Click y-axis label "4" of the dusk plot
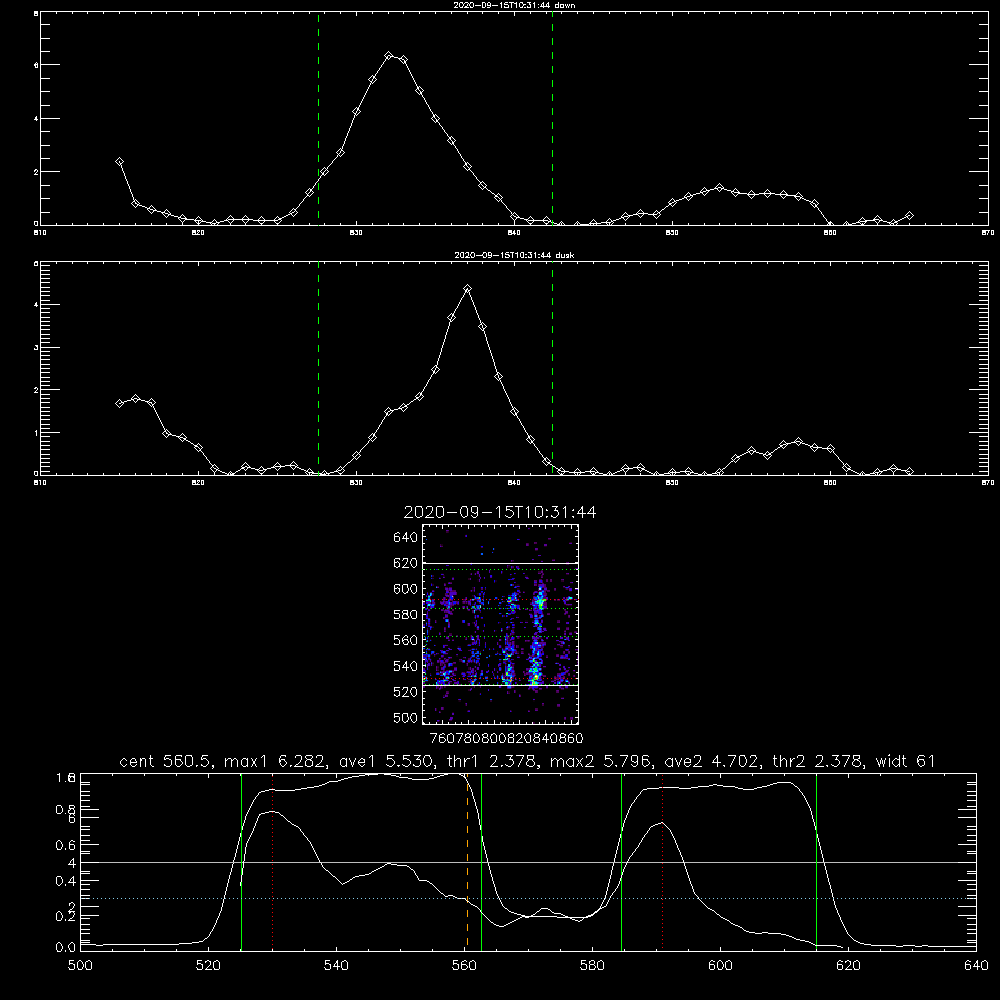The height and width of the screenshot is (1000, 1000). tap(36, 305)
